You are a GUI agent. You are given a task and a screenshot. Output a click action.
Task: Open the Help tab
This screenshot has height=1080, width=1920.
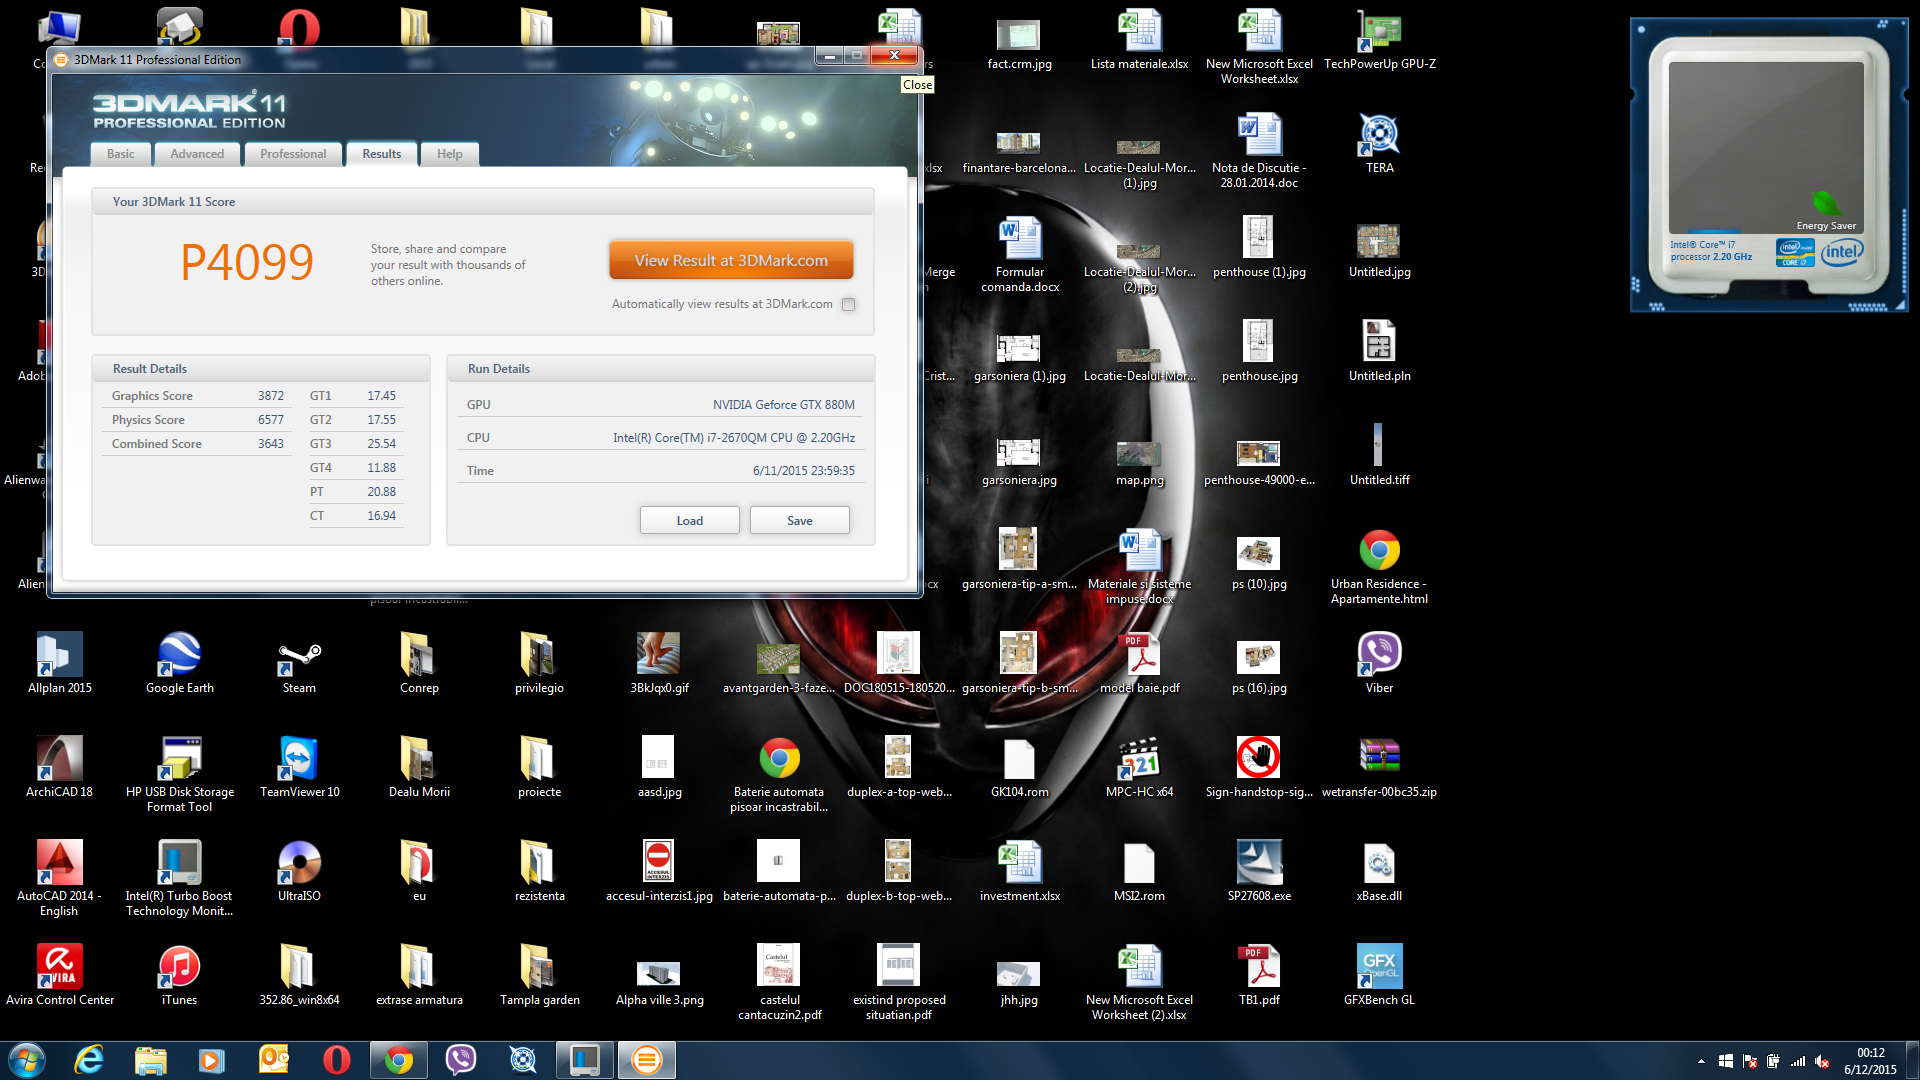(450, 154)
